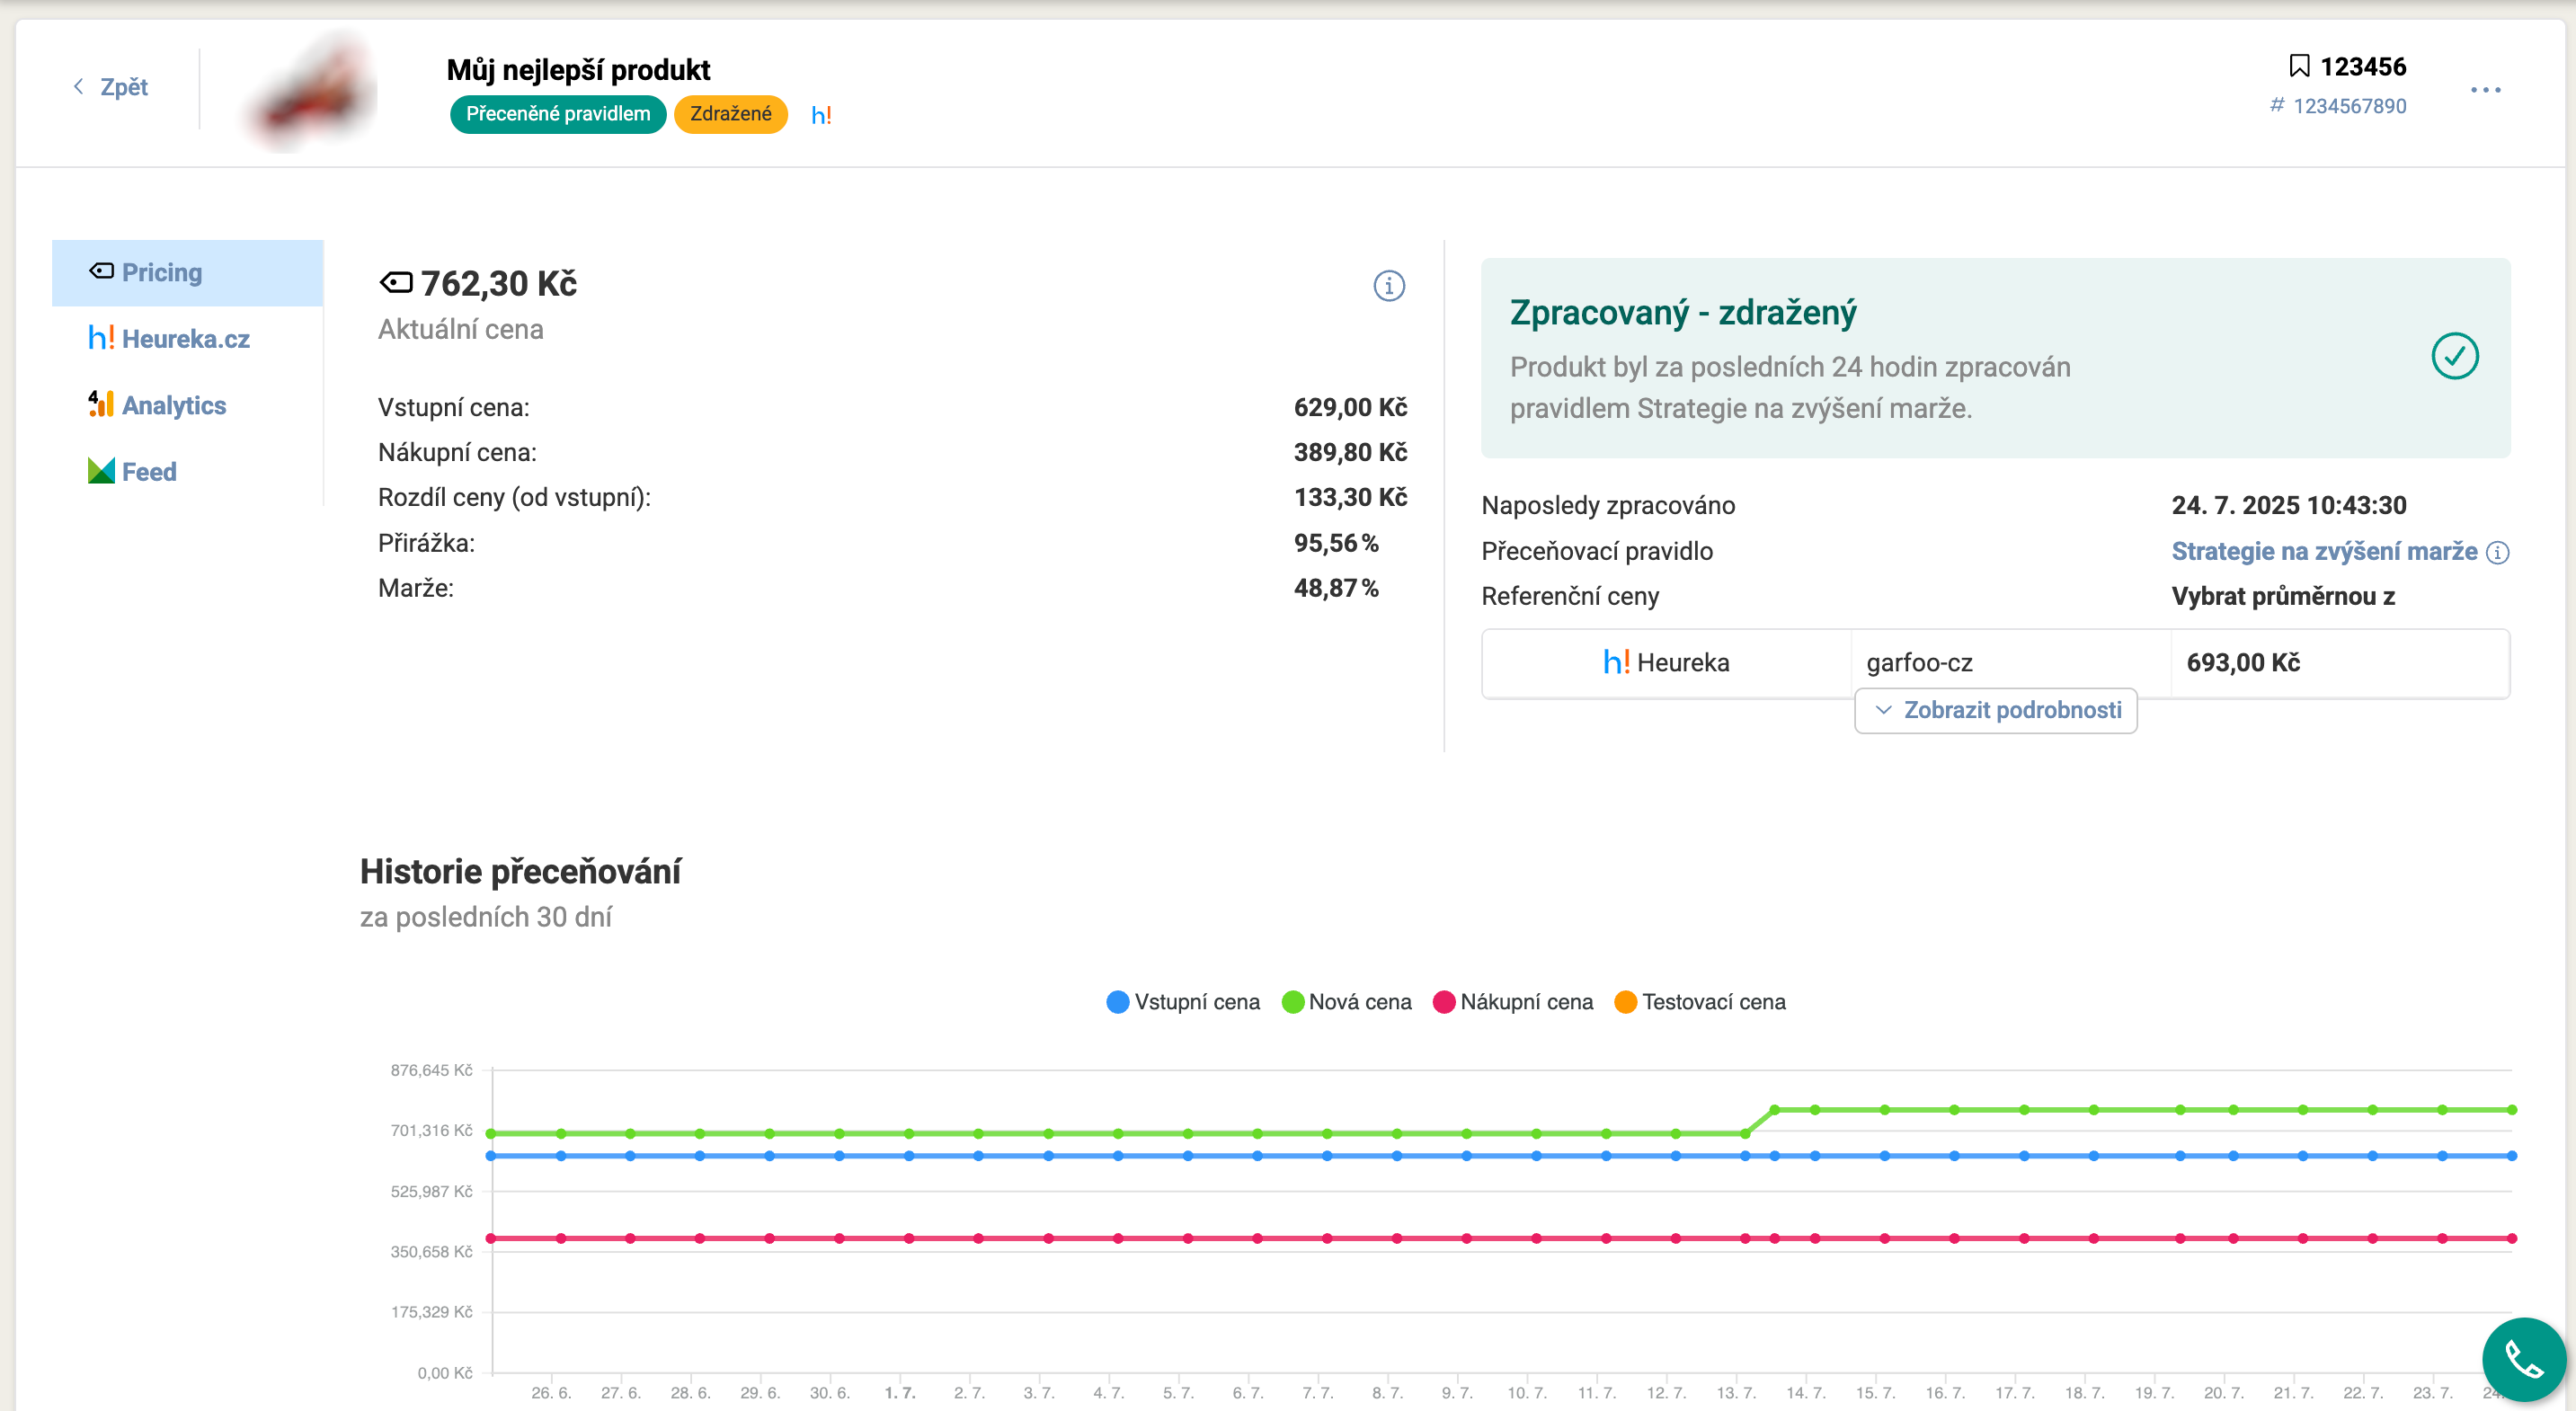The height and width of the screenshot is (1411, 2576).
Task: Expand Zobrazit podrobnosti details
Action: 1996,710
